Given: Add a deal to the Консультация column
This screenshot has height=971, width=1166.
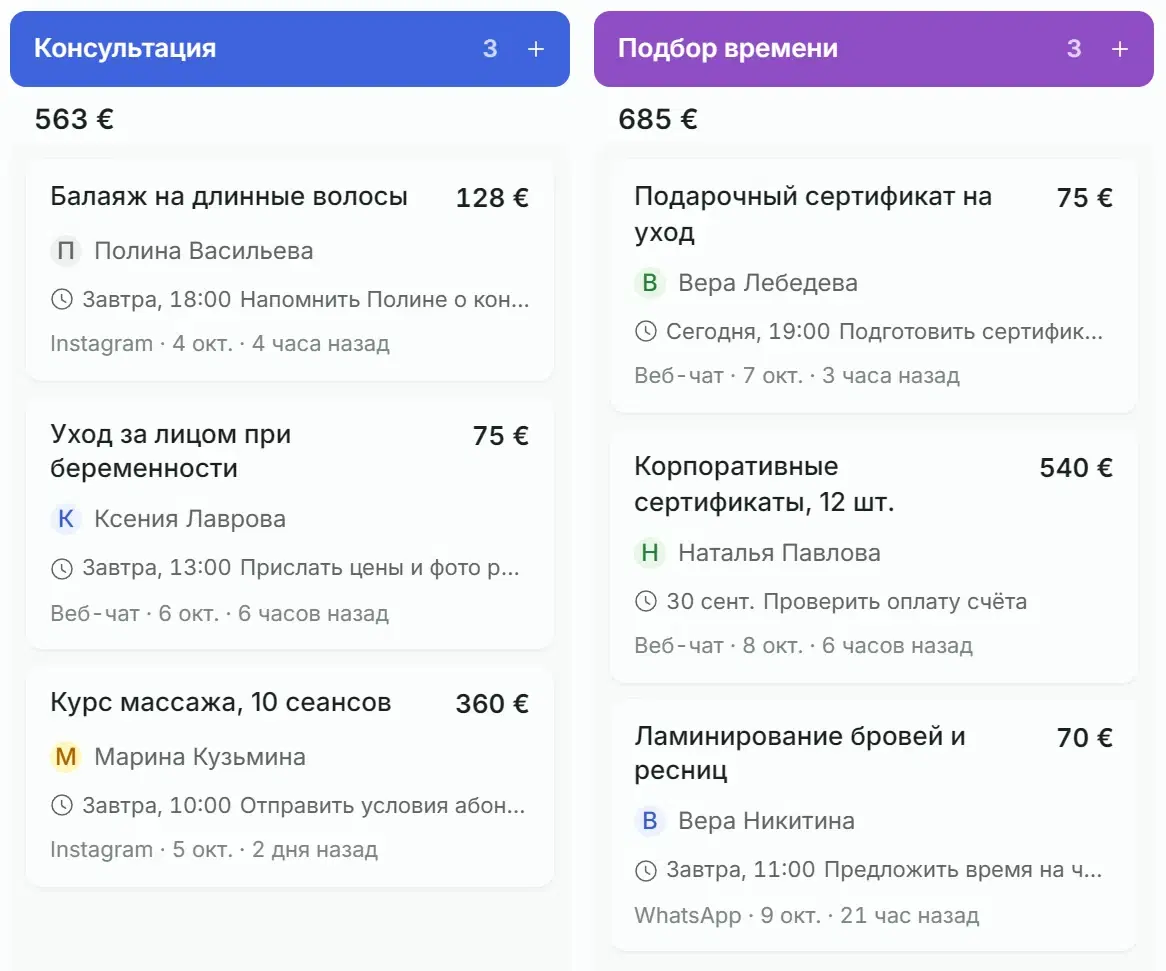Looking at the screenshot, I should click(x=535, y=49).
